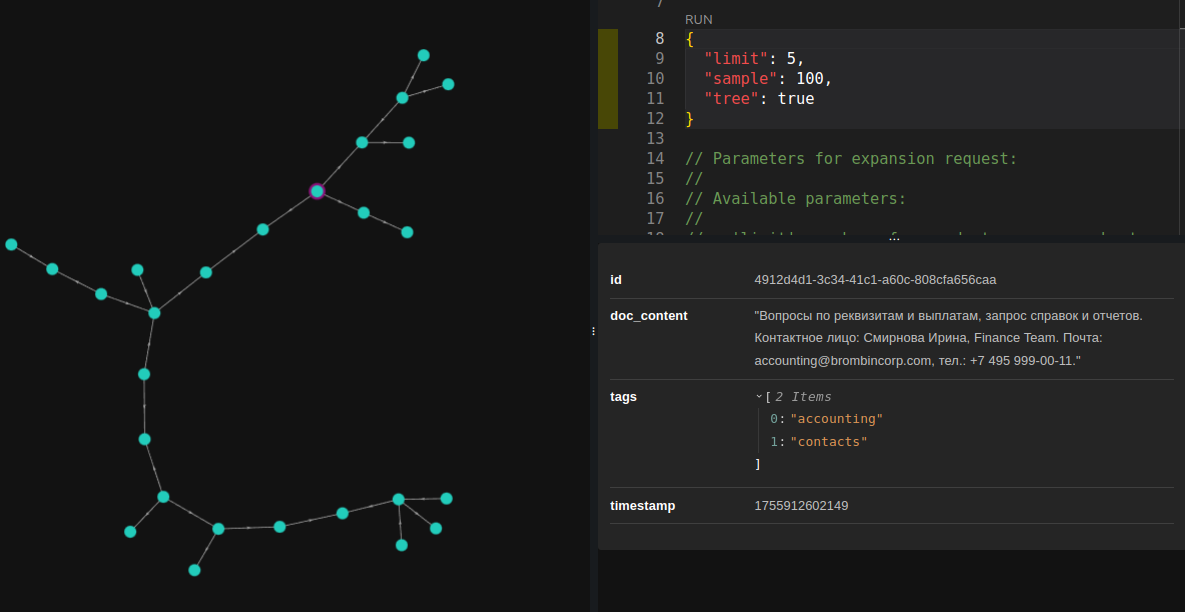Click the vertical divider handle between graph and panels
This screenshot has width=1185, height=612.
coord(593,330)
